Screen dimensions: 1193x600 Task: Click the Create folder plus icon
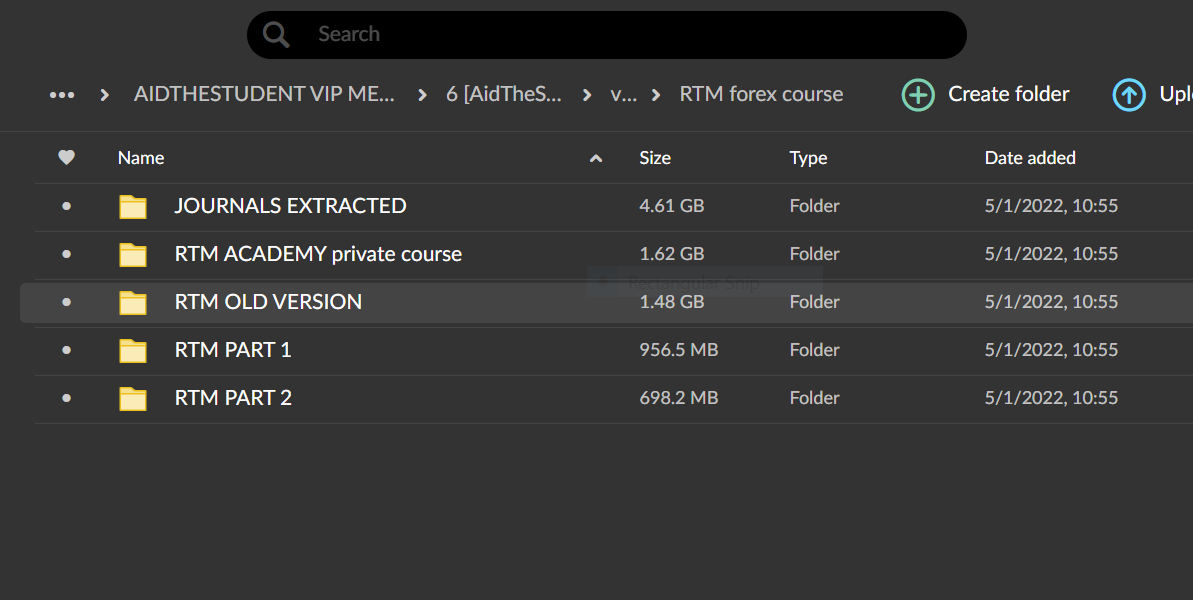(x=918, y=95)
